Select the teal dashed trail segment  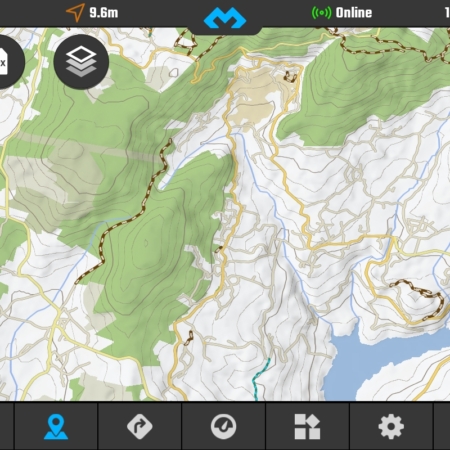tap(261, 379)
